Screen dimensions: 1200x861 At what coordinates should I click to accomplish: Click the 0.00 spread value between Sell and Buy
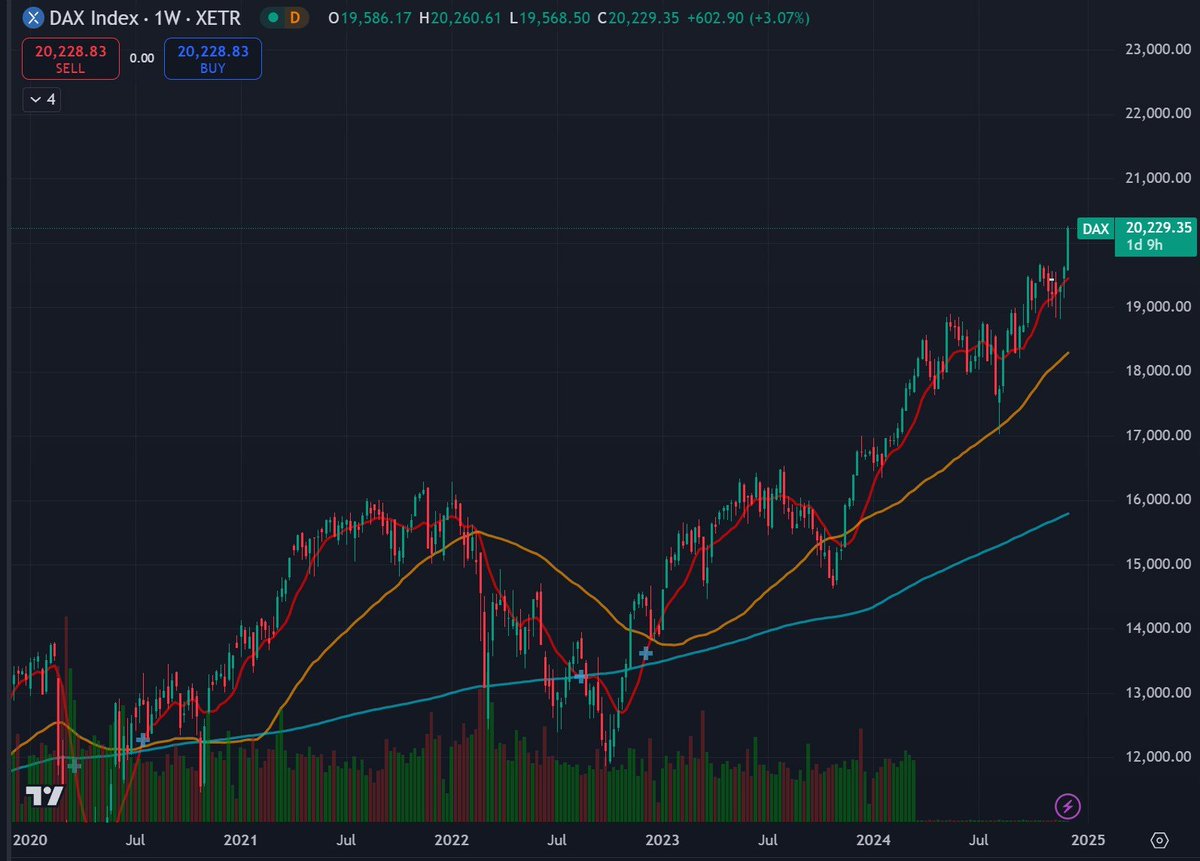pos(141,58)
